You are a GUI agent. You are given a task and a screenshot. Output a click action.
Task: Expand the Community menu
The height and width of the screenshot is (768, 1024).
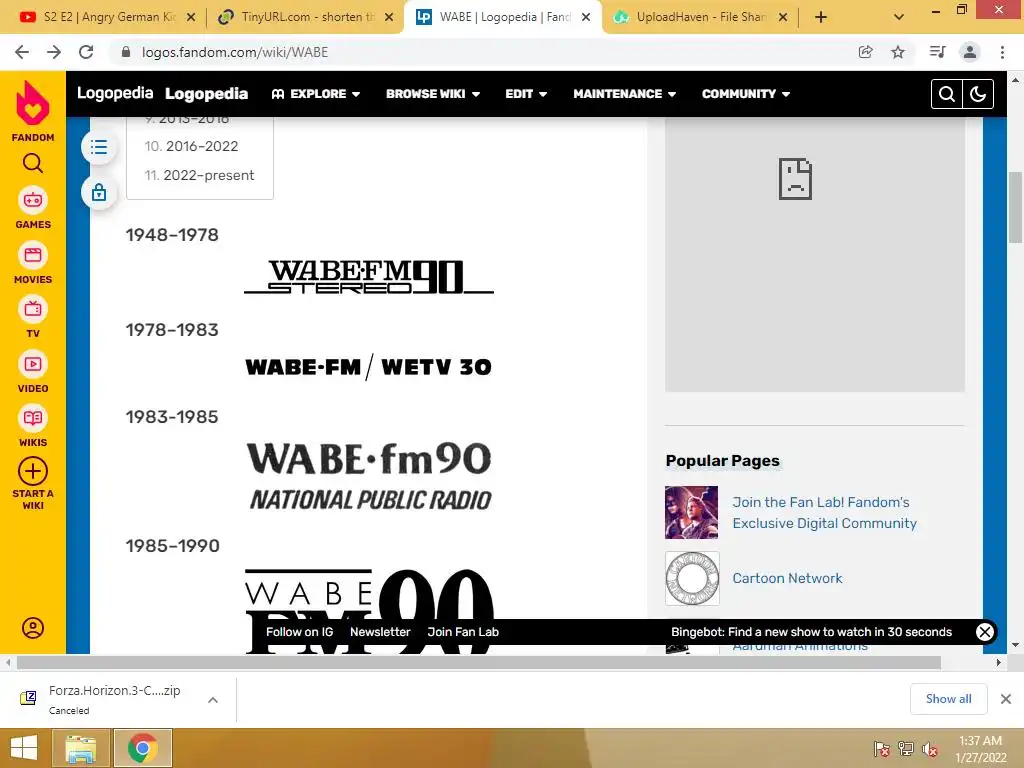[746, 94]
